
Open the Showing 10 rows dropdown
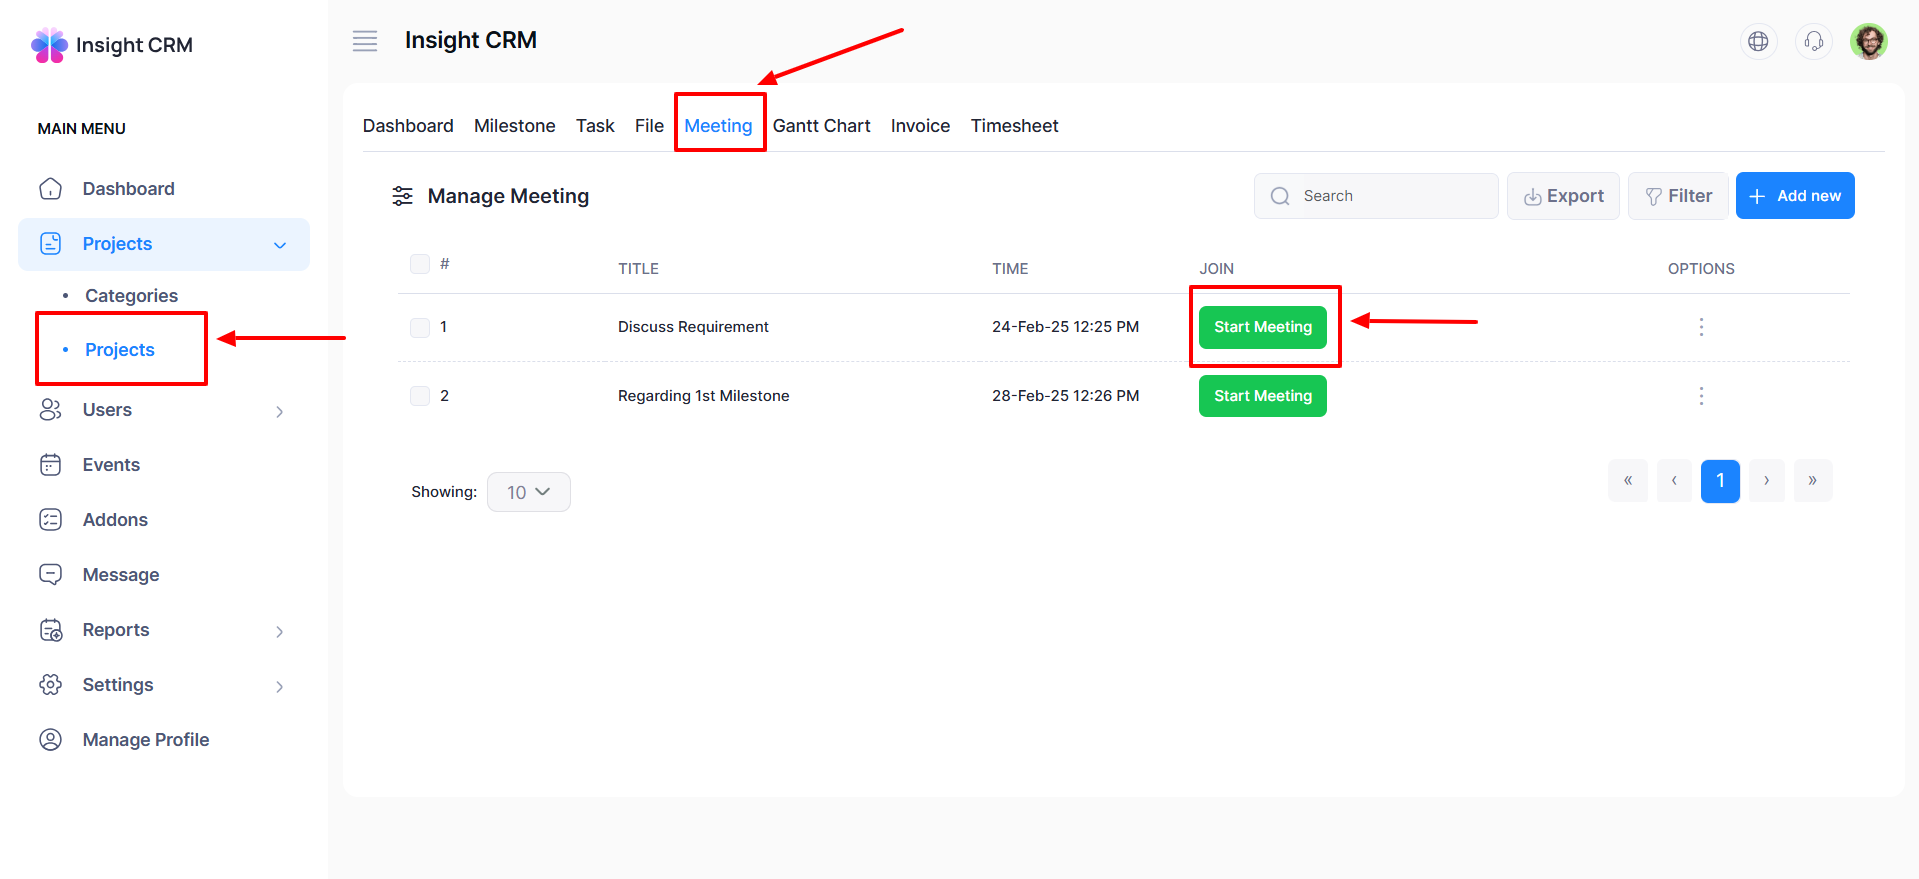[x=528, y=492]
